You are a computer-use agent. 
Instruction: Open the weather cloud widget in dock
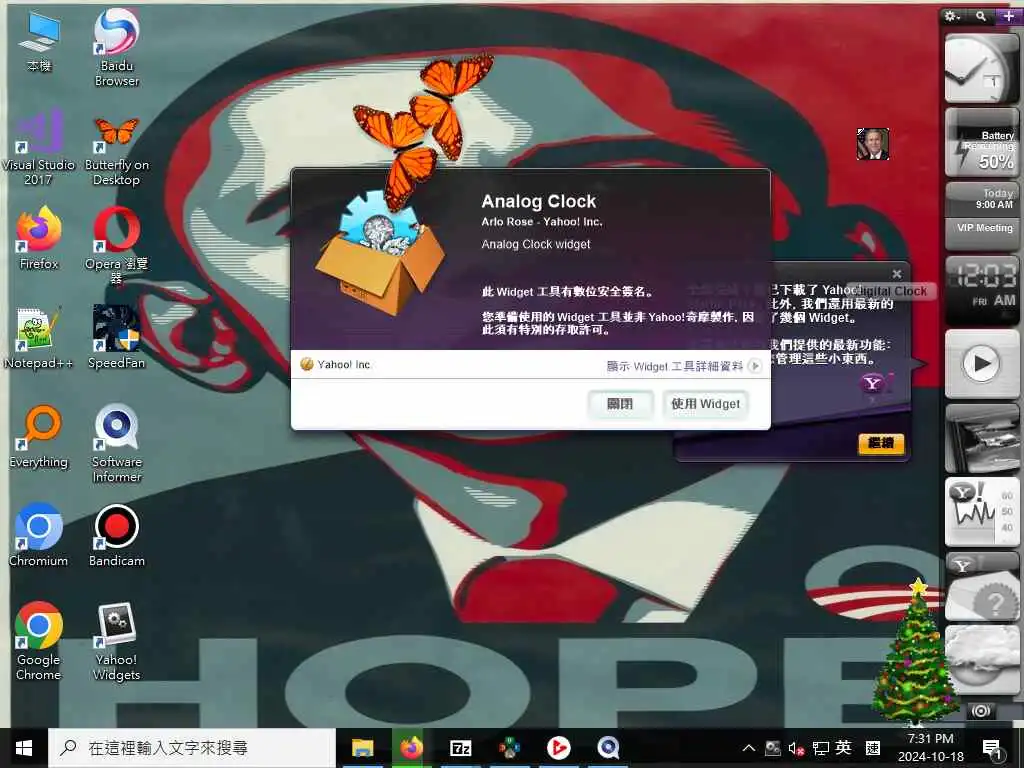tap(982, 660)
